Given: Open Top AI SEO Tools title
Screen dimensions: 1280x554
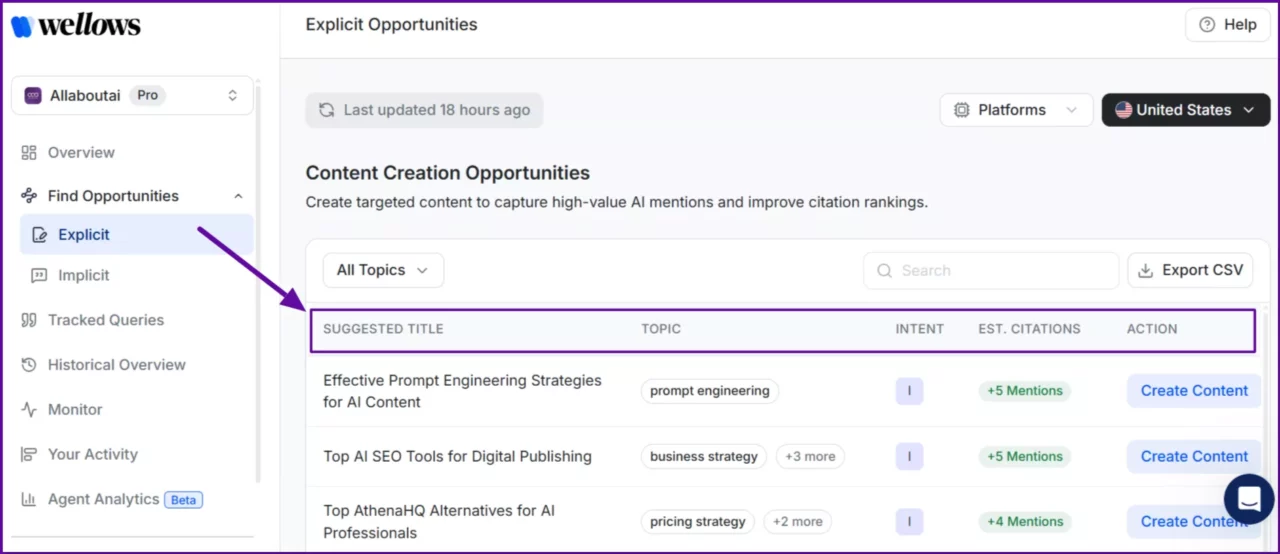Looking at the screenshot, I should coord(457,457).
